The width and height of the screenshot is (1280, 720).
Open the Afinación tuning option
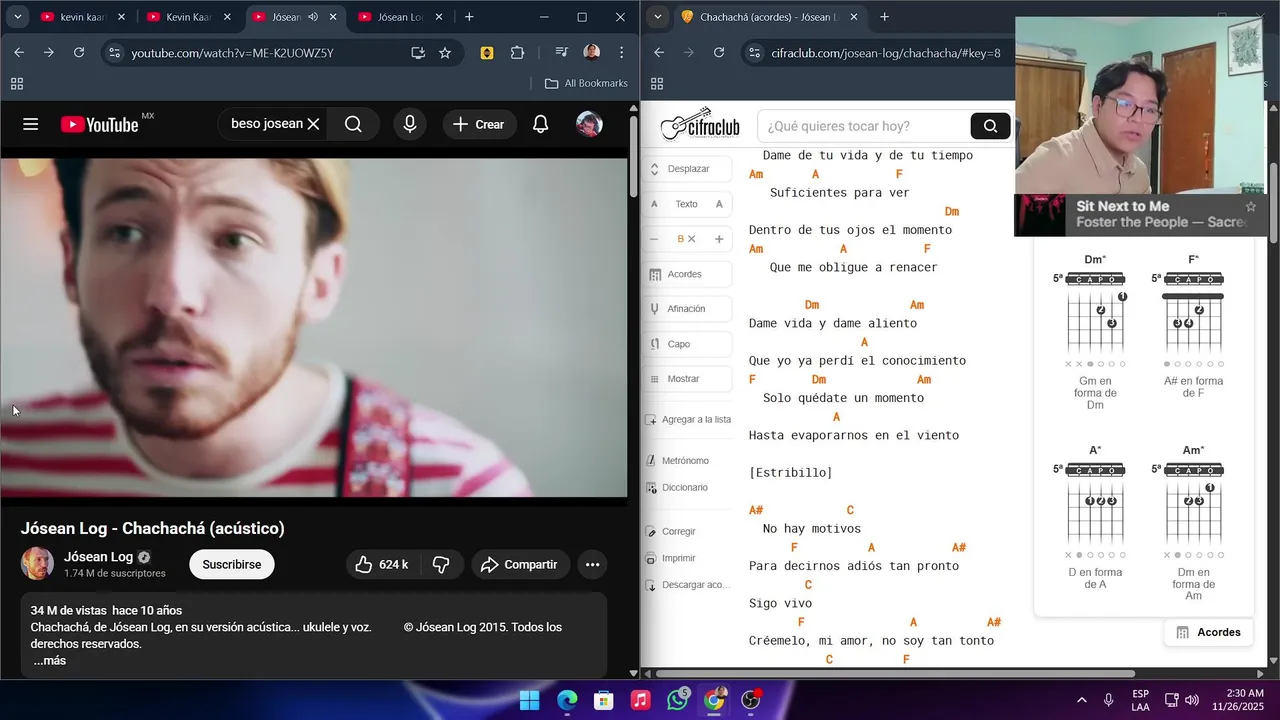point(686,309)
